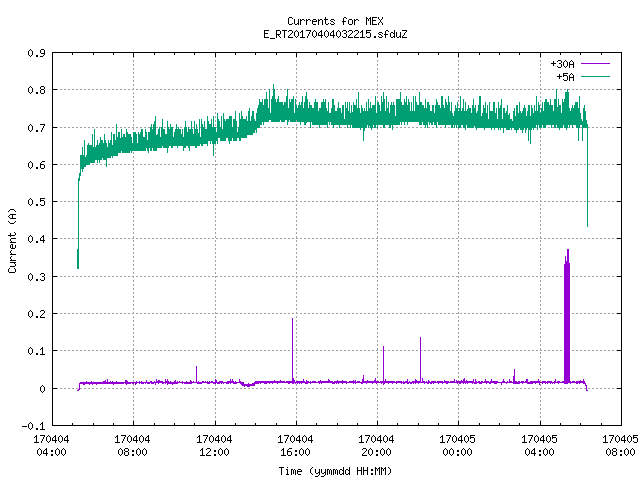Click the 170404 12:00 time tick label
Viewport: 640px width, 480px height.
[214, 446]
